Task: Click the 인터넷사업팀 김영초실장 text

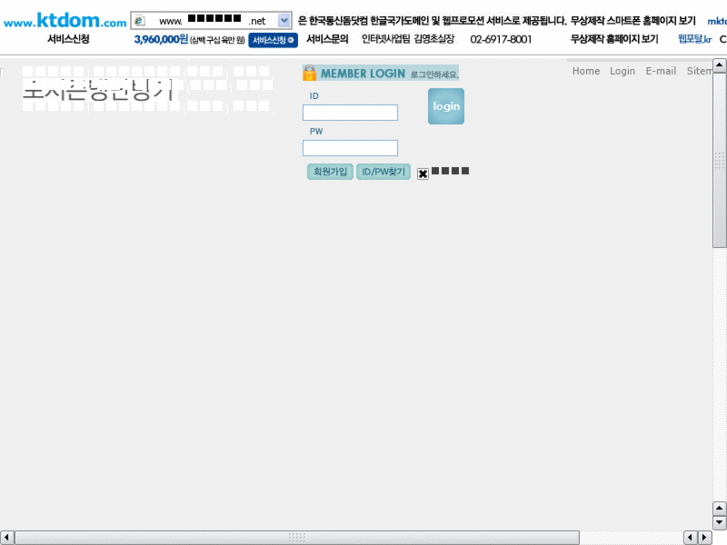Action: coord(408,39)
